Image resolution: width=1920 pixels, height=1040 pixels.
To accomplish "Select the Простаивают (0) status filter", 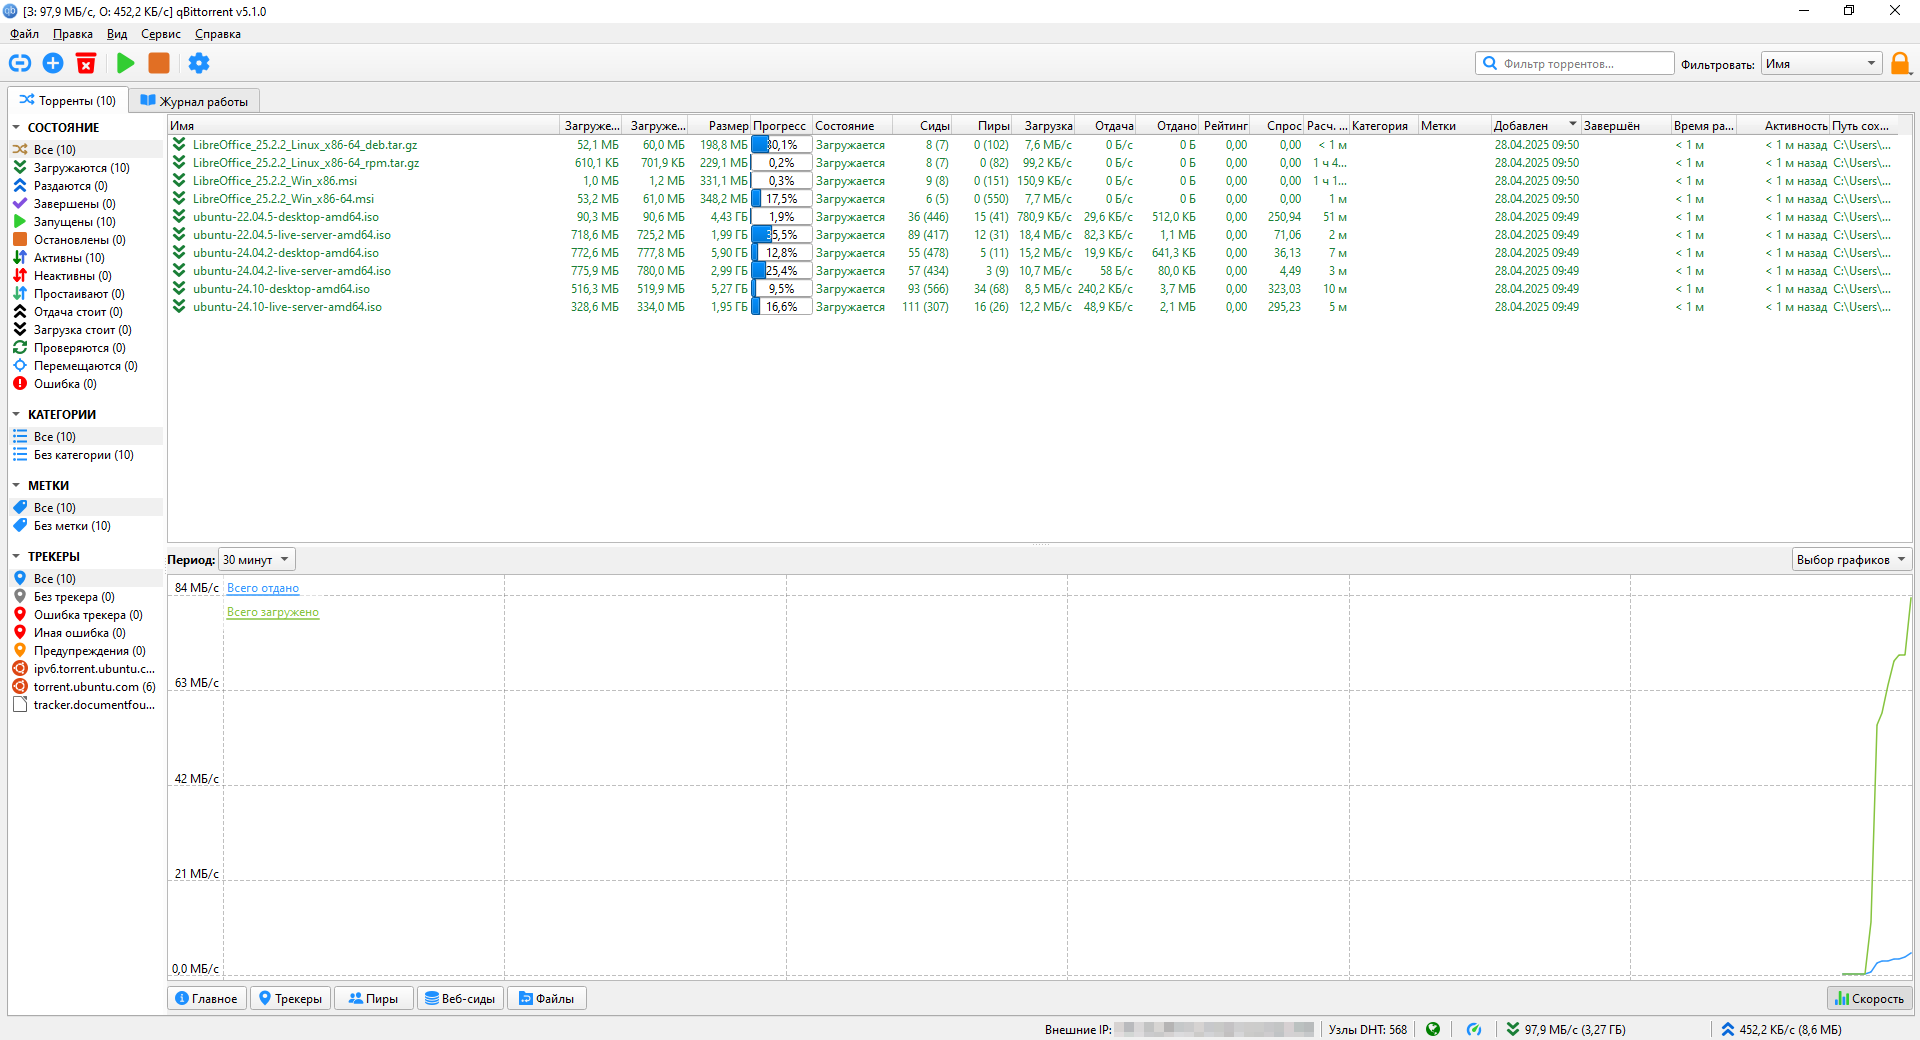I will coord(86,294).
